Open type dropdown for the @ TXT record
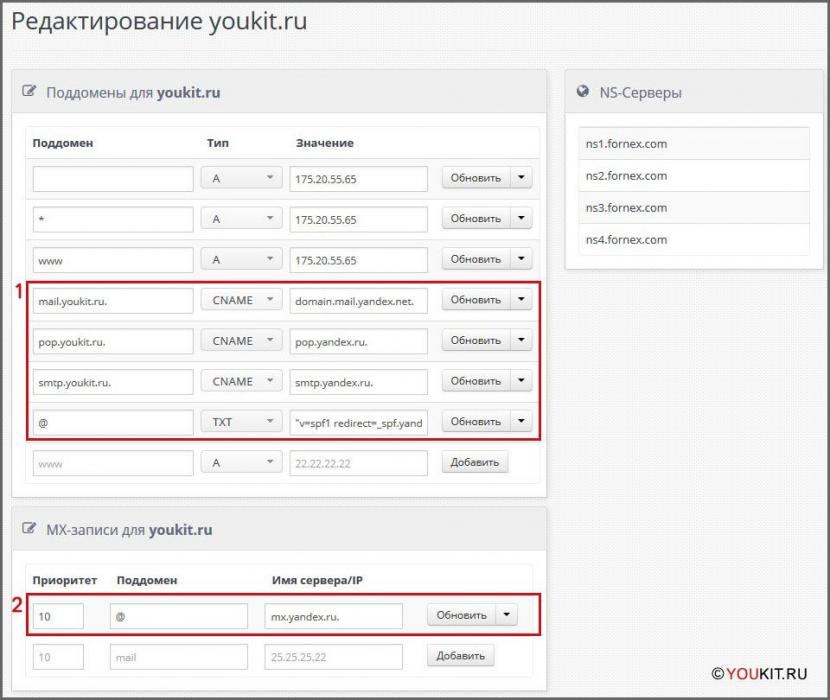The image size is (830, 700). pos(242,422)
